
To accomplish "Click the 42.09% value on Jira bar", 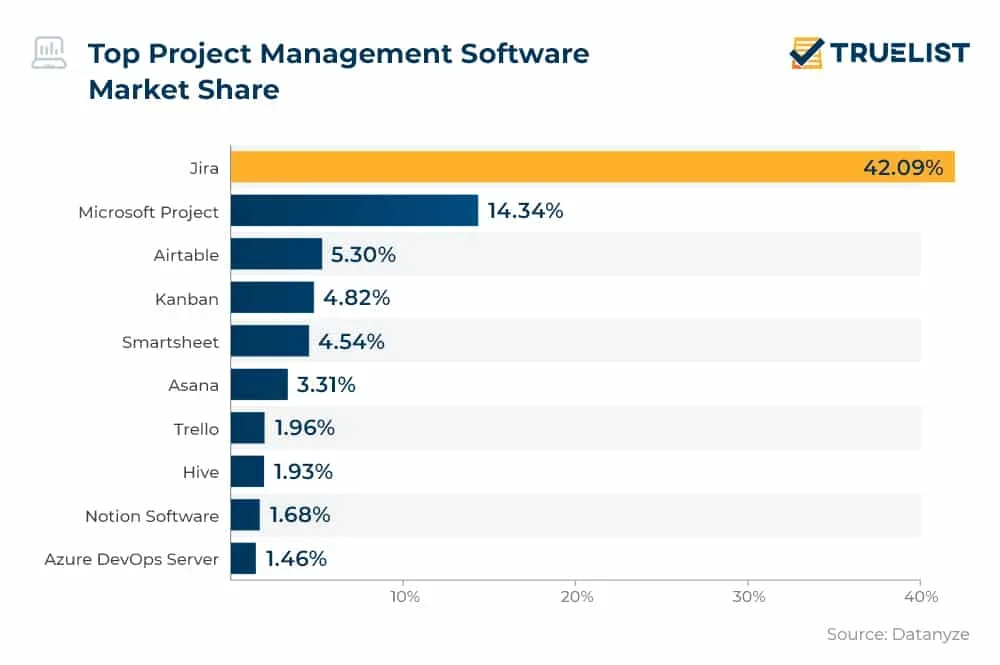I will [902, 167].
